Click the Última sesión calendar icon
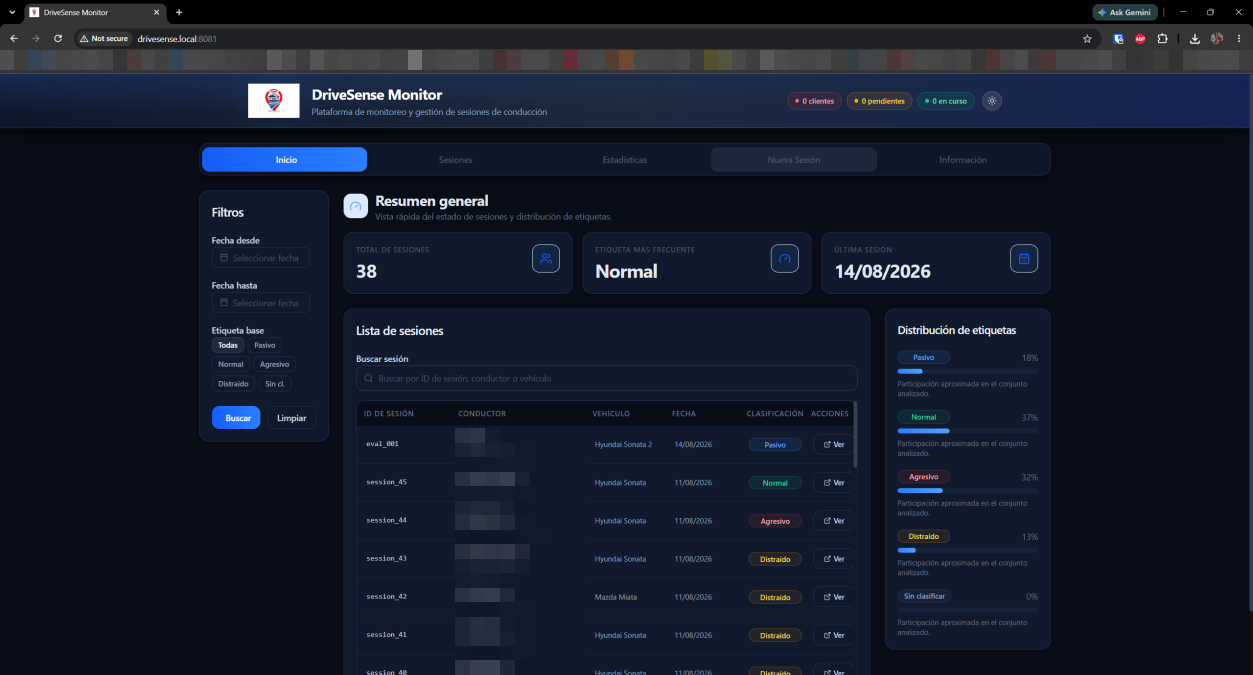The image size is (1253, 675). [x=1024, y=258]
